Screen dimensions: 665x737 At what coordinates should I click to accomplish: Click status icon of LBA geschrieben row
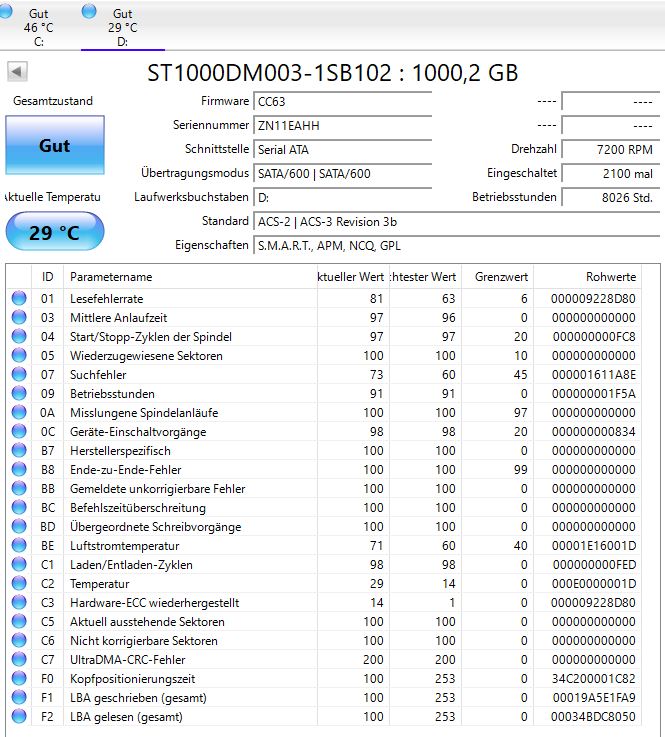tap(19, 698)
